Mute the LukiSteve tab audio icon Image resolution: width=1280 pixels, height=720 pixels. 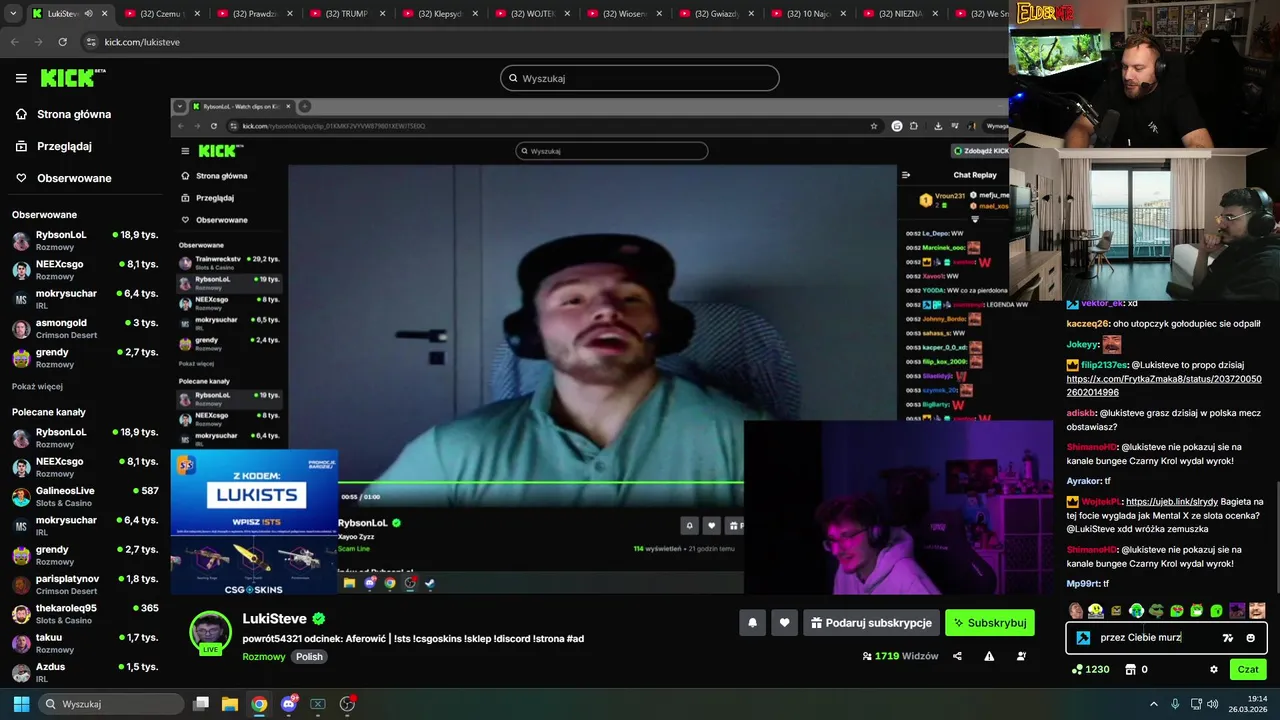88,14
